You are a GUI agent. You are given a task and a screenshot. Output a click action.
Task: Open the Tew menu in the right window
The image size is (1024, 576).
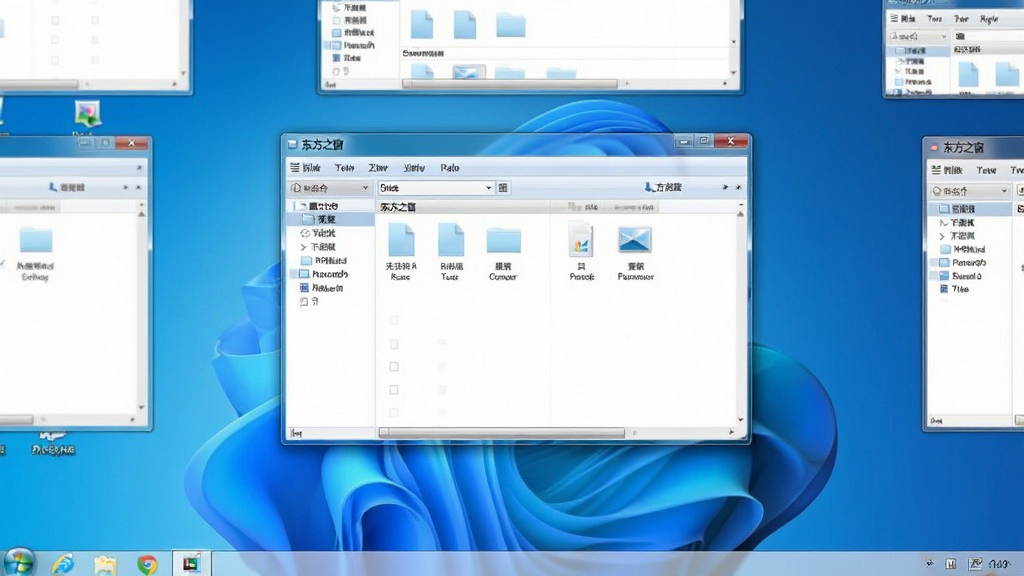(986, 170)
